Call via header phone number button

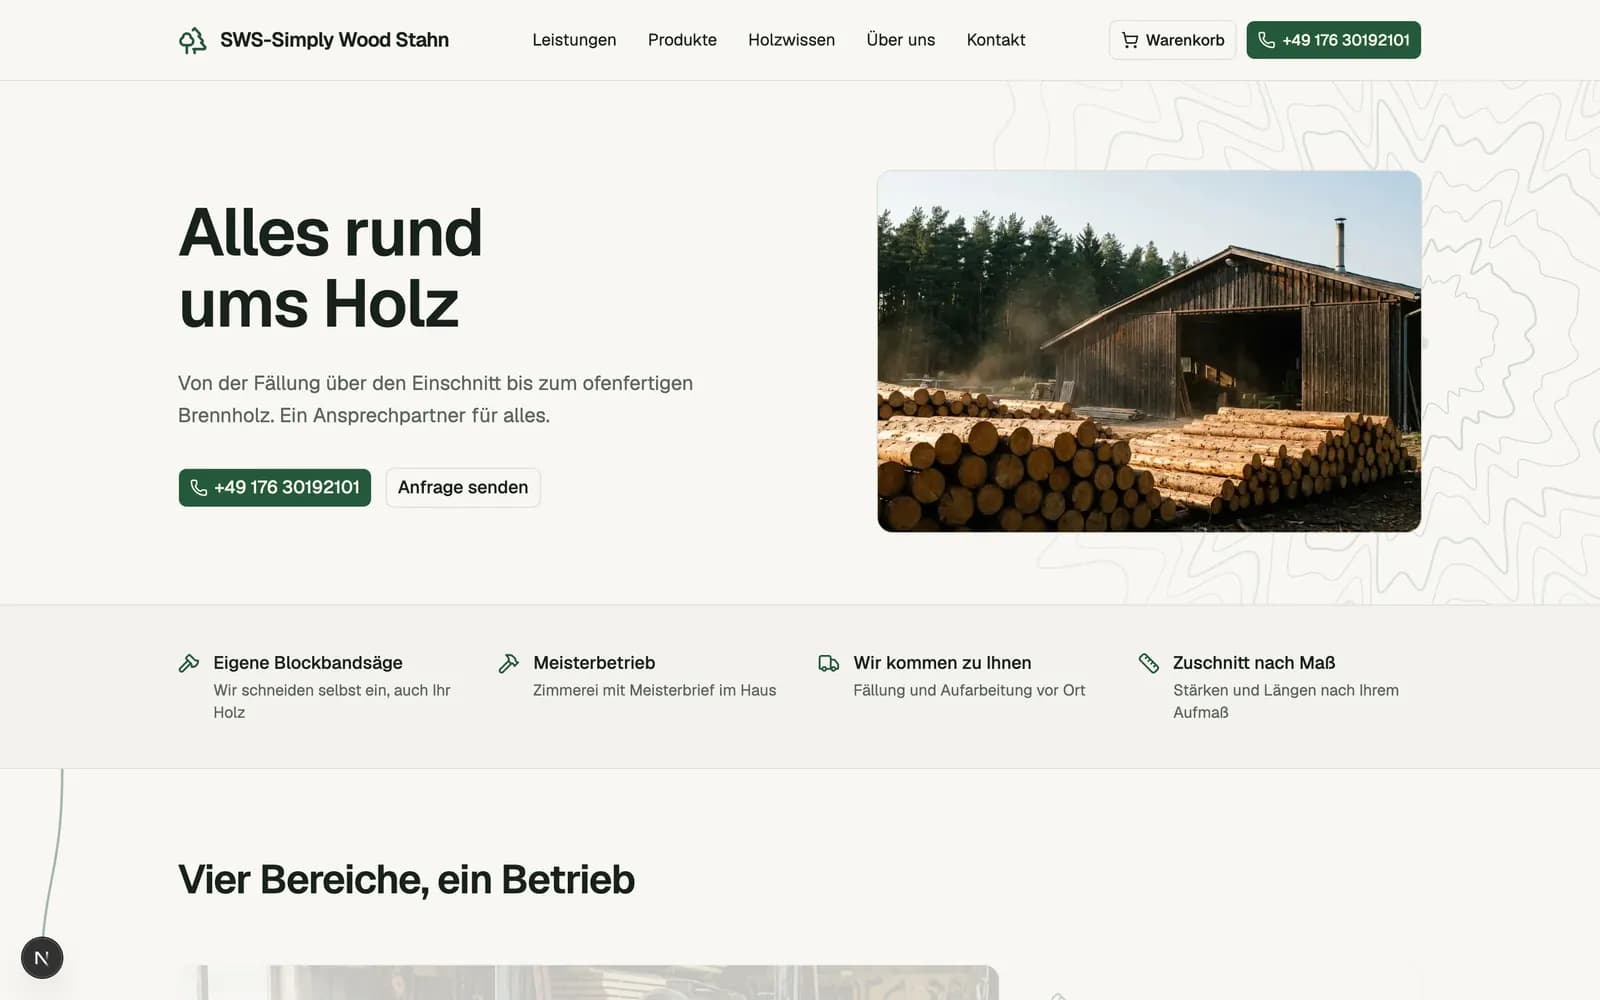point(1333,40)
